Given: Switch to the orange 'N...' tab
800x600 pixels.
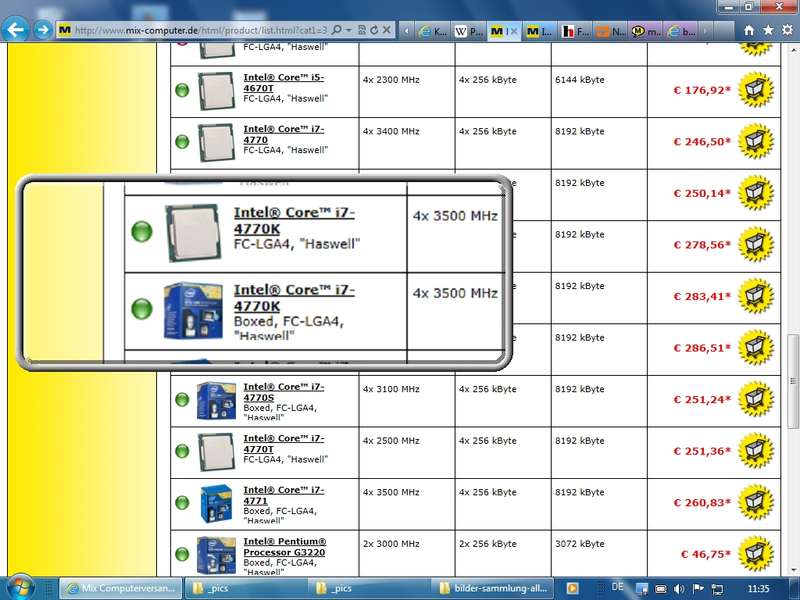Looking at the screenshot, I should tap(611, 31).
